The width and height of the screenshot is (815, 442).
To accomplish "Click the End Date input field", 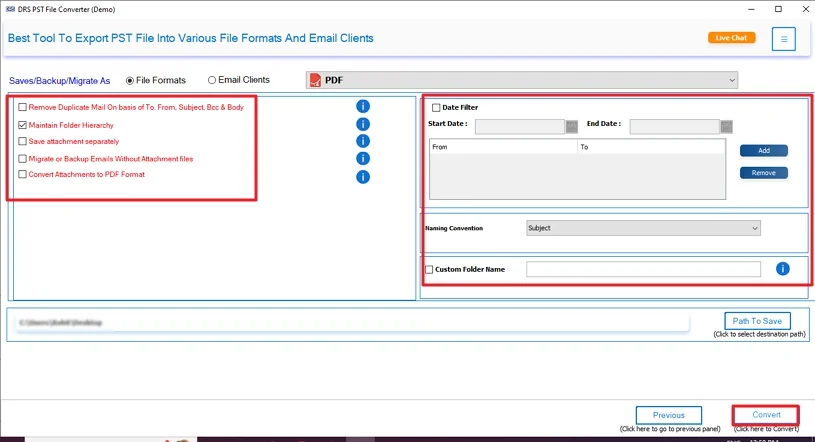I will pos(675,126).
